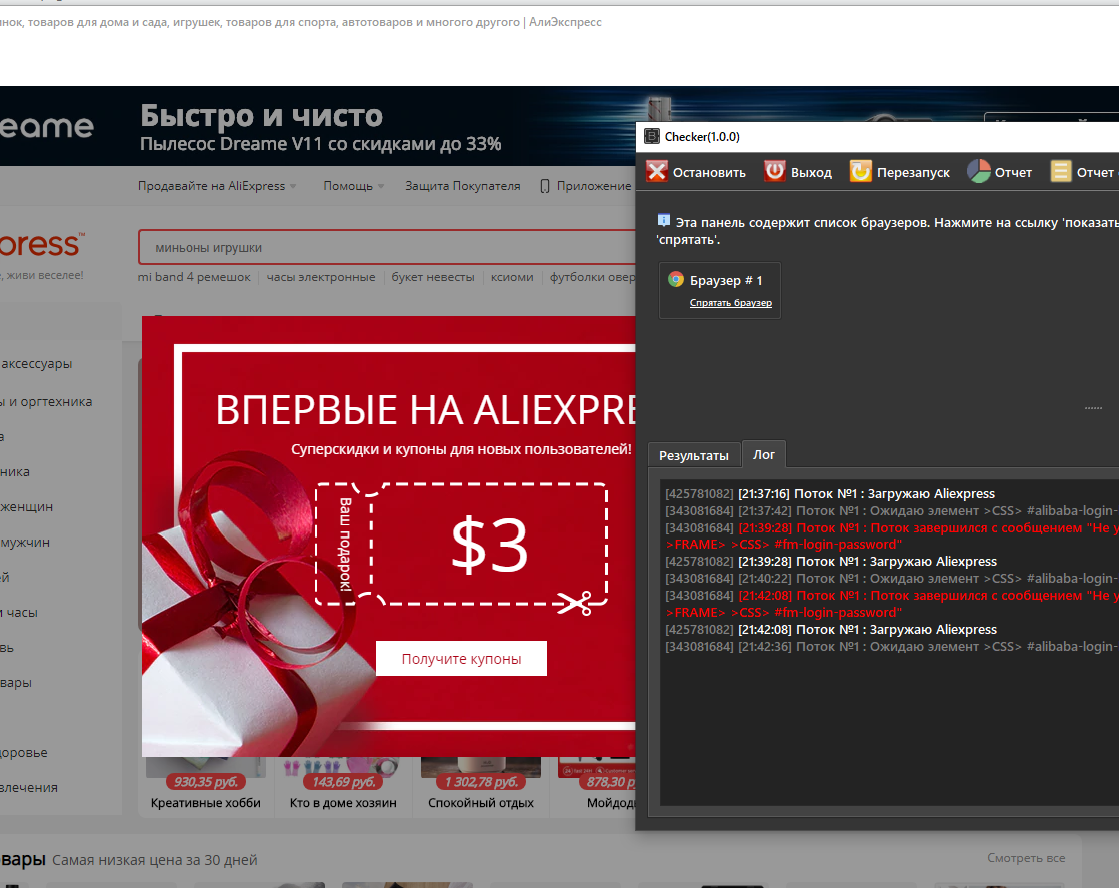Click the 21:42:36 Ожидаю элемент log line
Image resolution: width=1119 pixels, height=888 pixels.
click(891, 647)
